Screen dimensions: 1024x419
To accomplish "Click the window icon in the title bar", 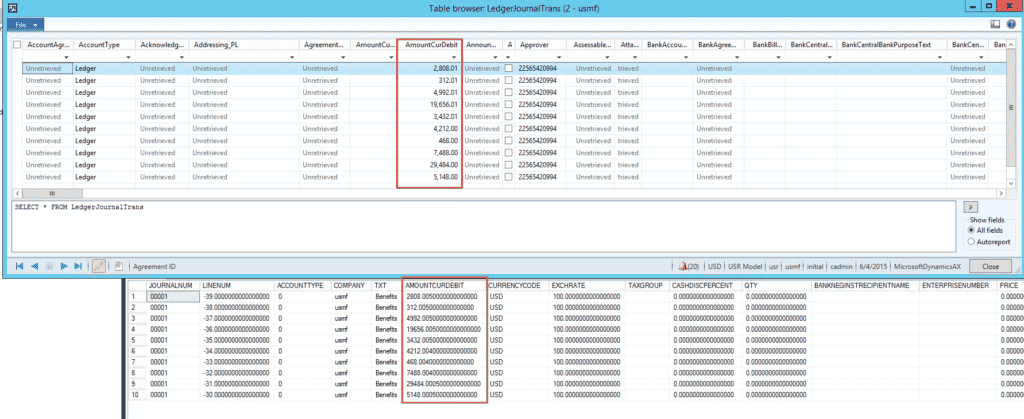I will coord(13,8).
